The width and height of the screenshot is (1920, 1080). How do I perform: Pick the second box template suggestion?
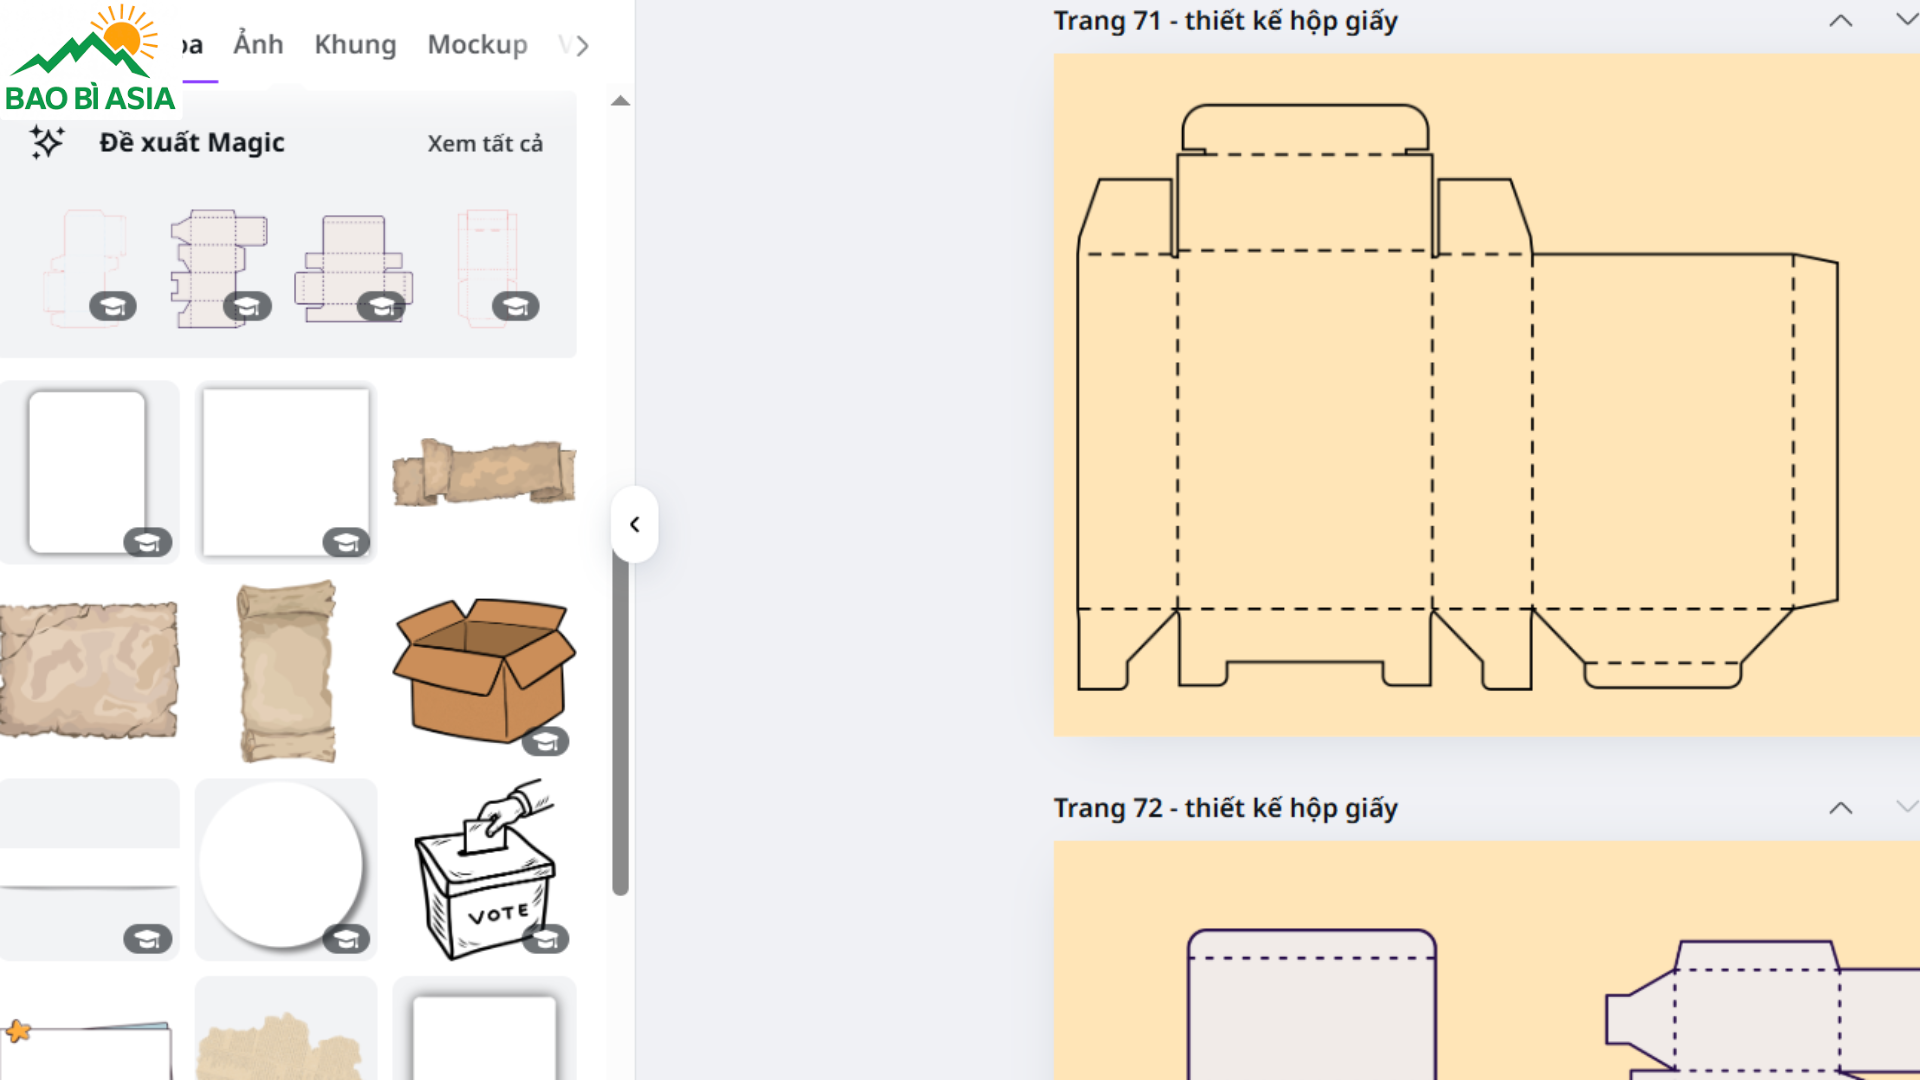pos(219,268)
